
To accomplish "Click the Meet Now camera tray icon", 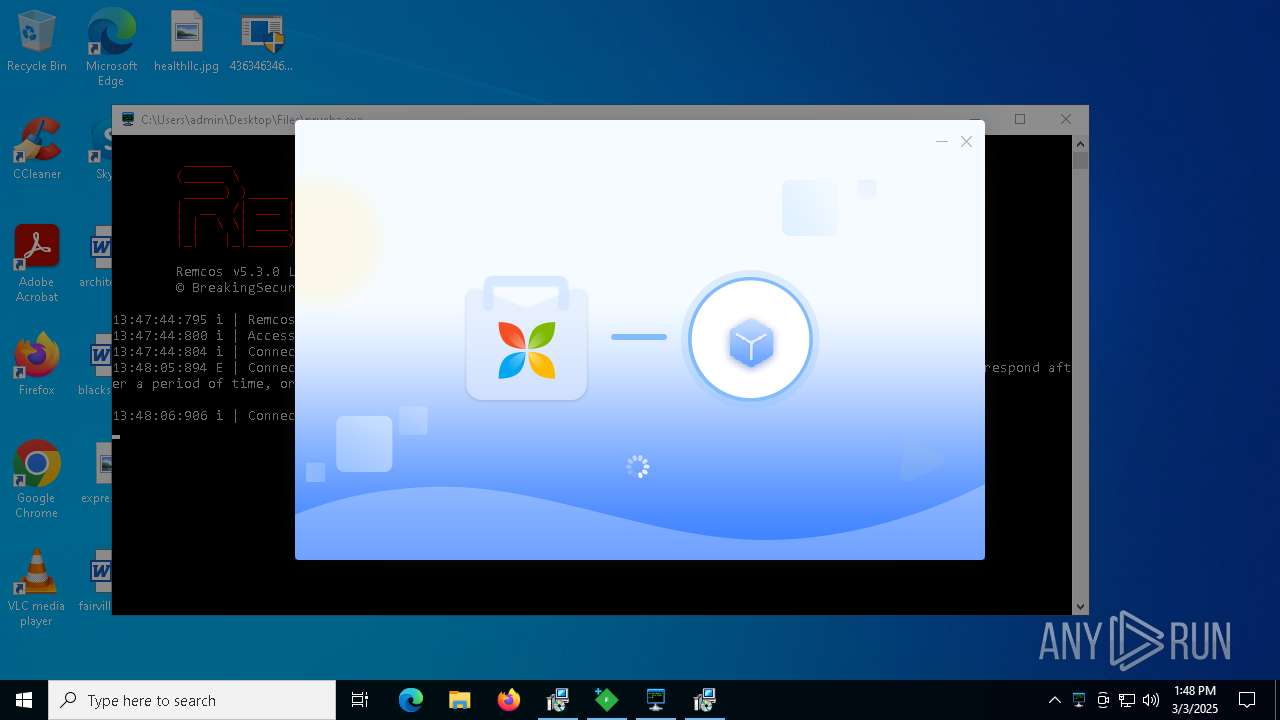I will coord(1103,700).
